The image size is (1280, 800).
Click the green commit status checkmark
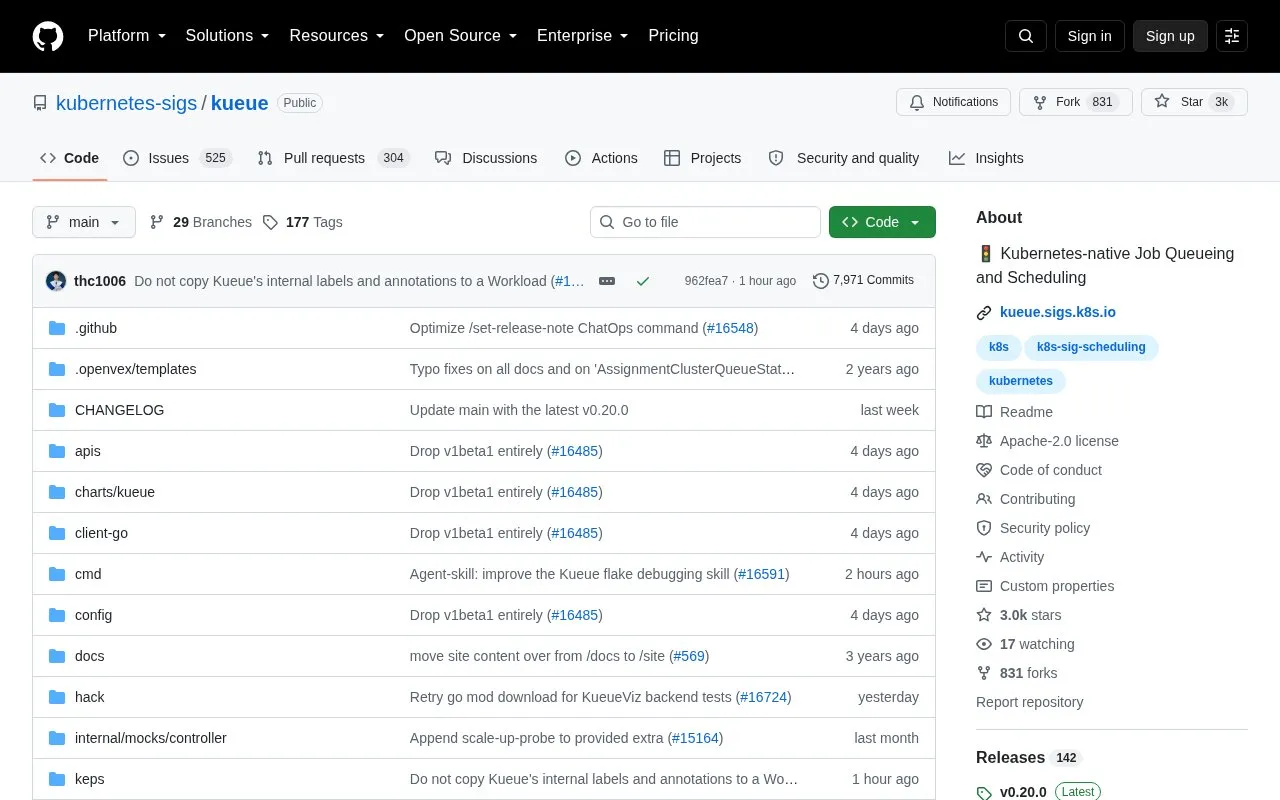pyautogui.click(x=643, y=281)
